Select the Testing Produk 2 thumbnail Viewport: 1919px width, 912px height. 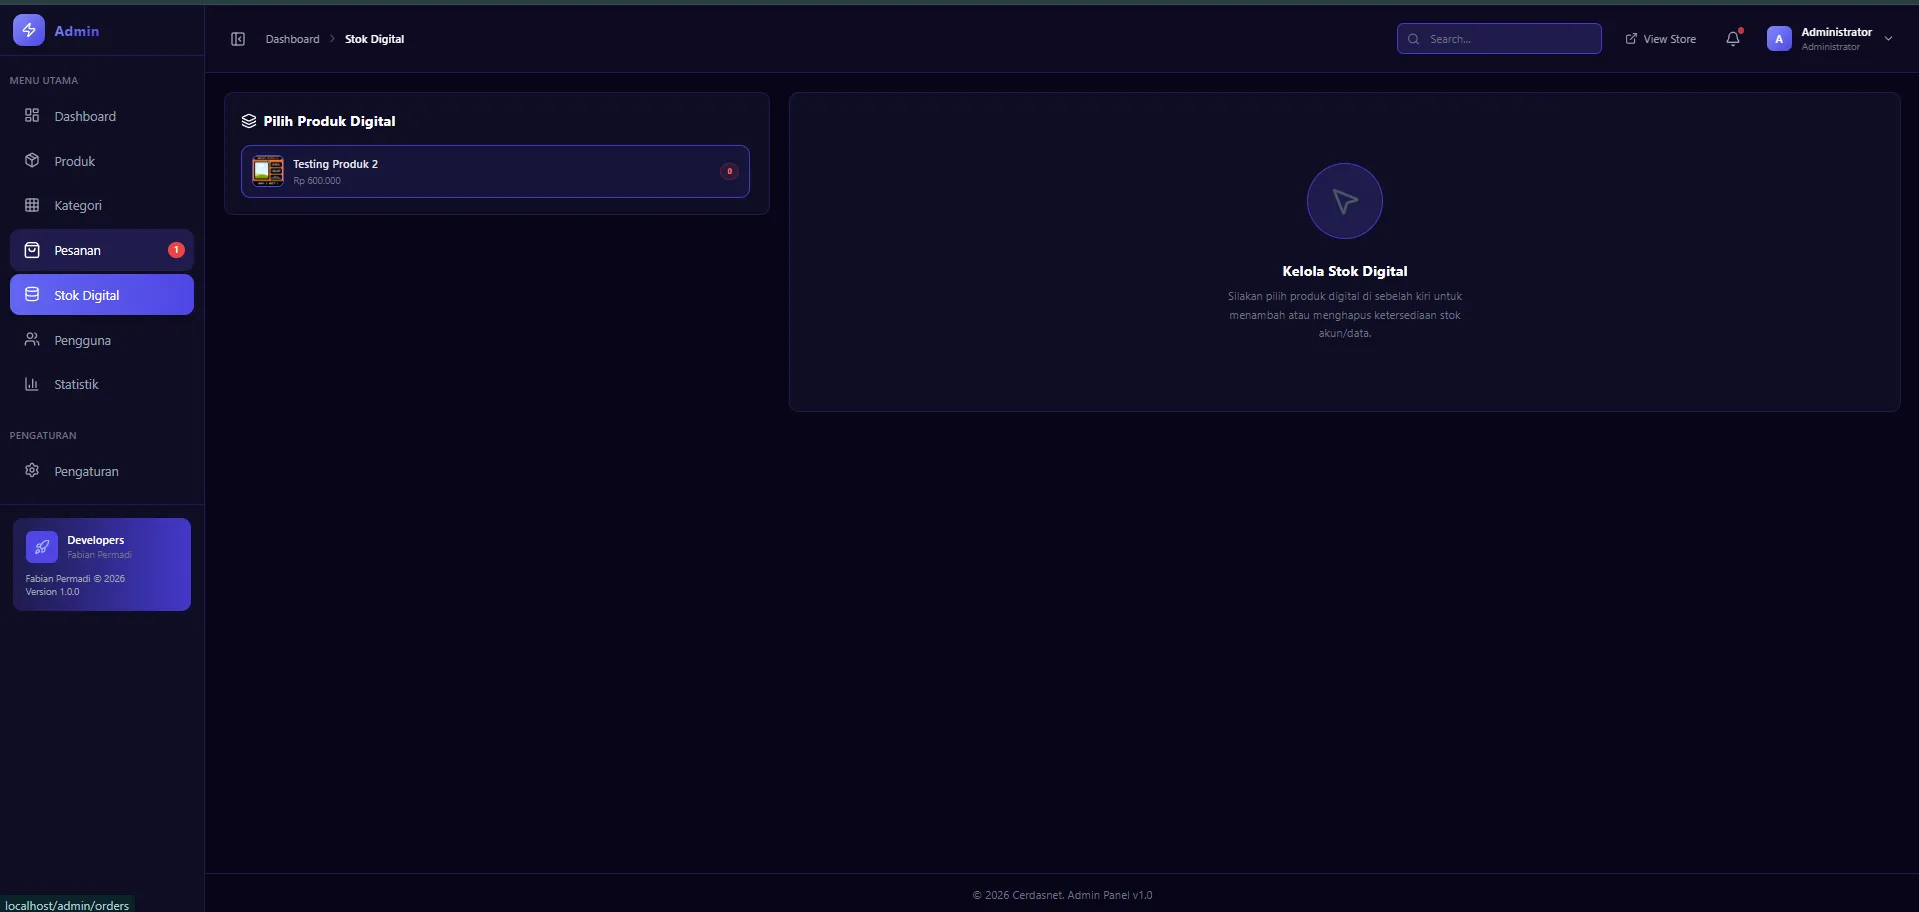(268, 171)
